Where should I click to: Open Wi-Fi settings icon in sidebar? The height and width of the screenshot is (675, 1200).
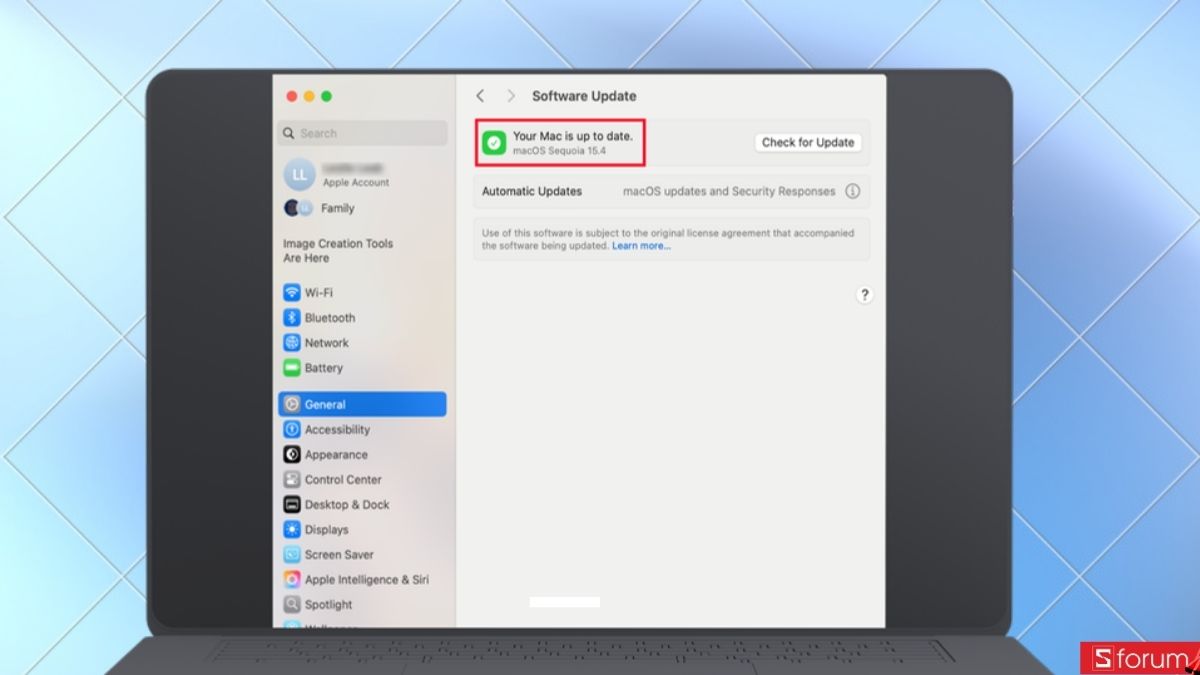291,292
